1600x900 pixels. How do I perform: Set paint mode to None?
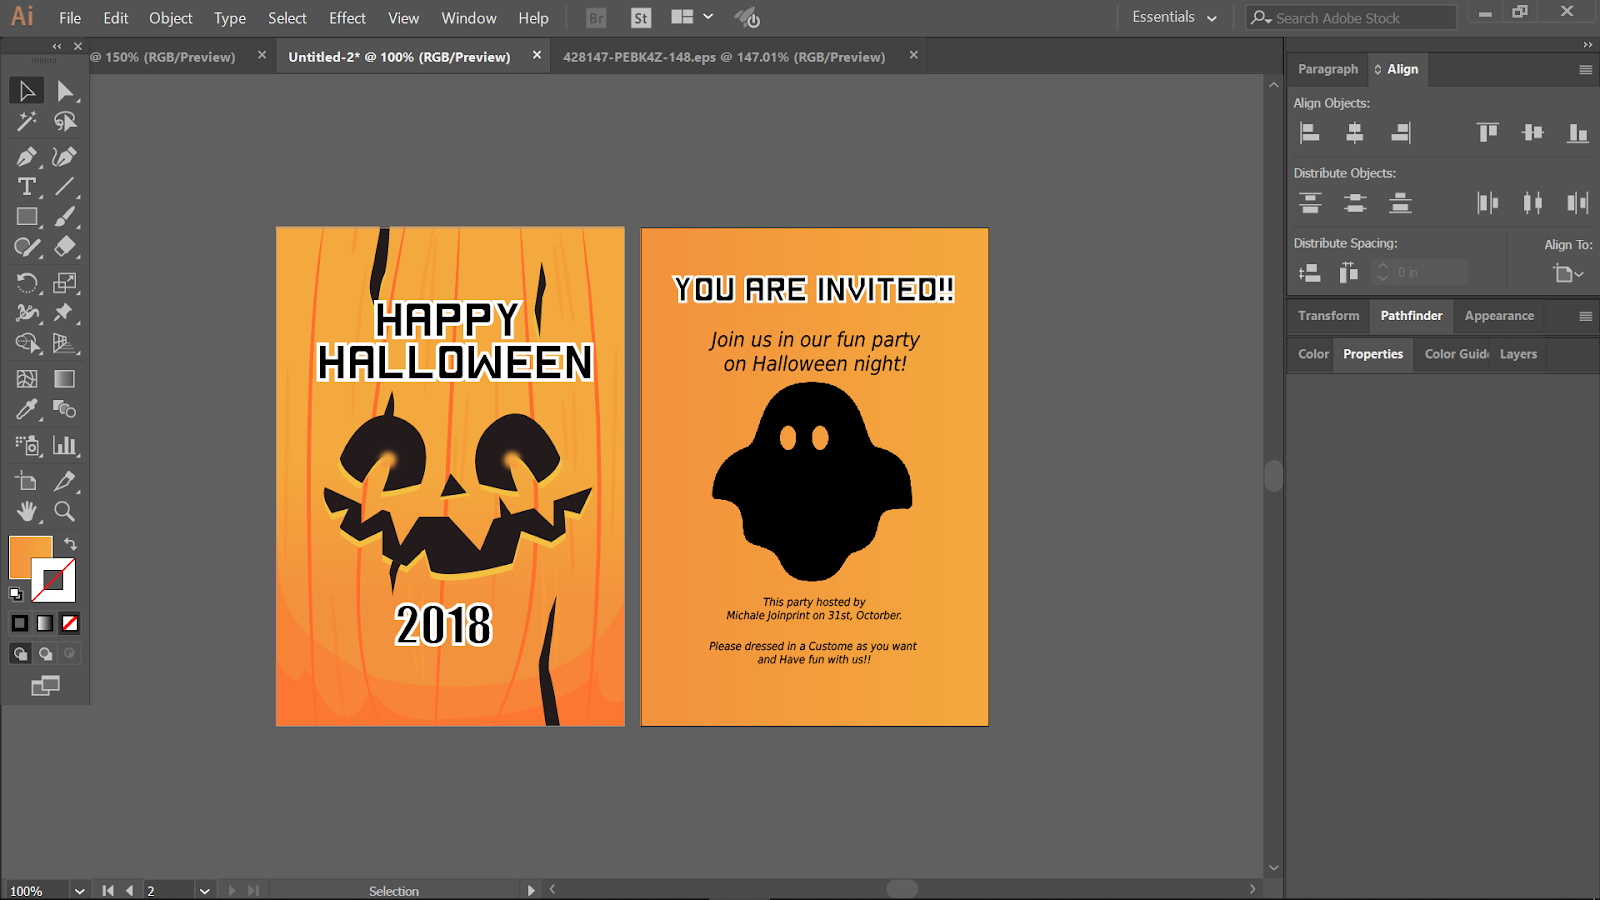[x=70, y=623]
